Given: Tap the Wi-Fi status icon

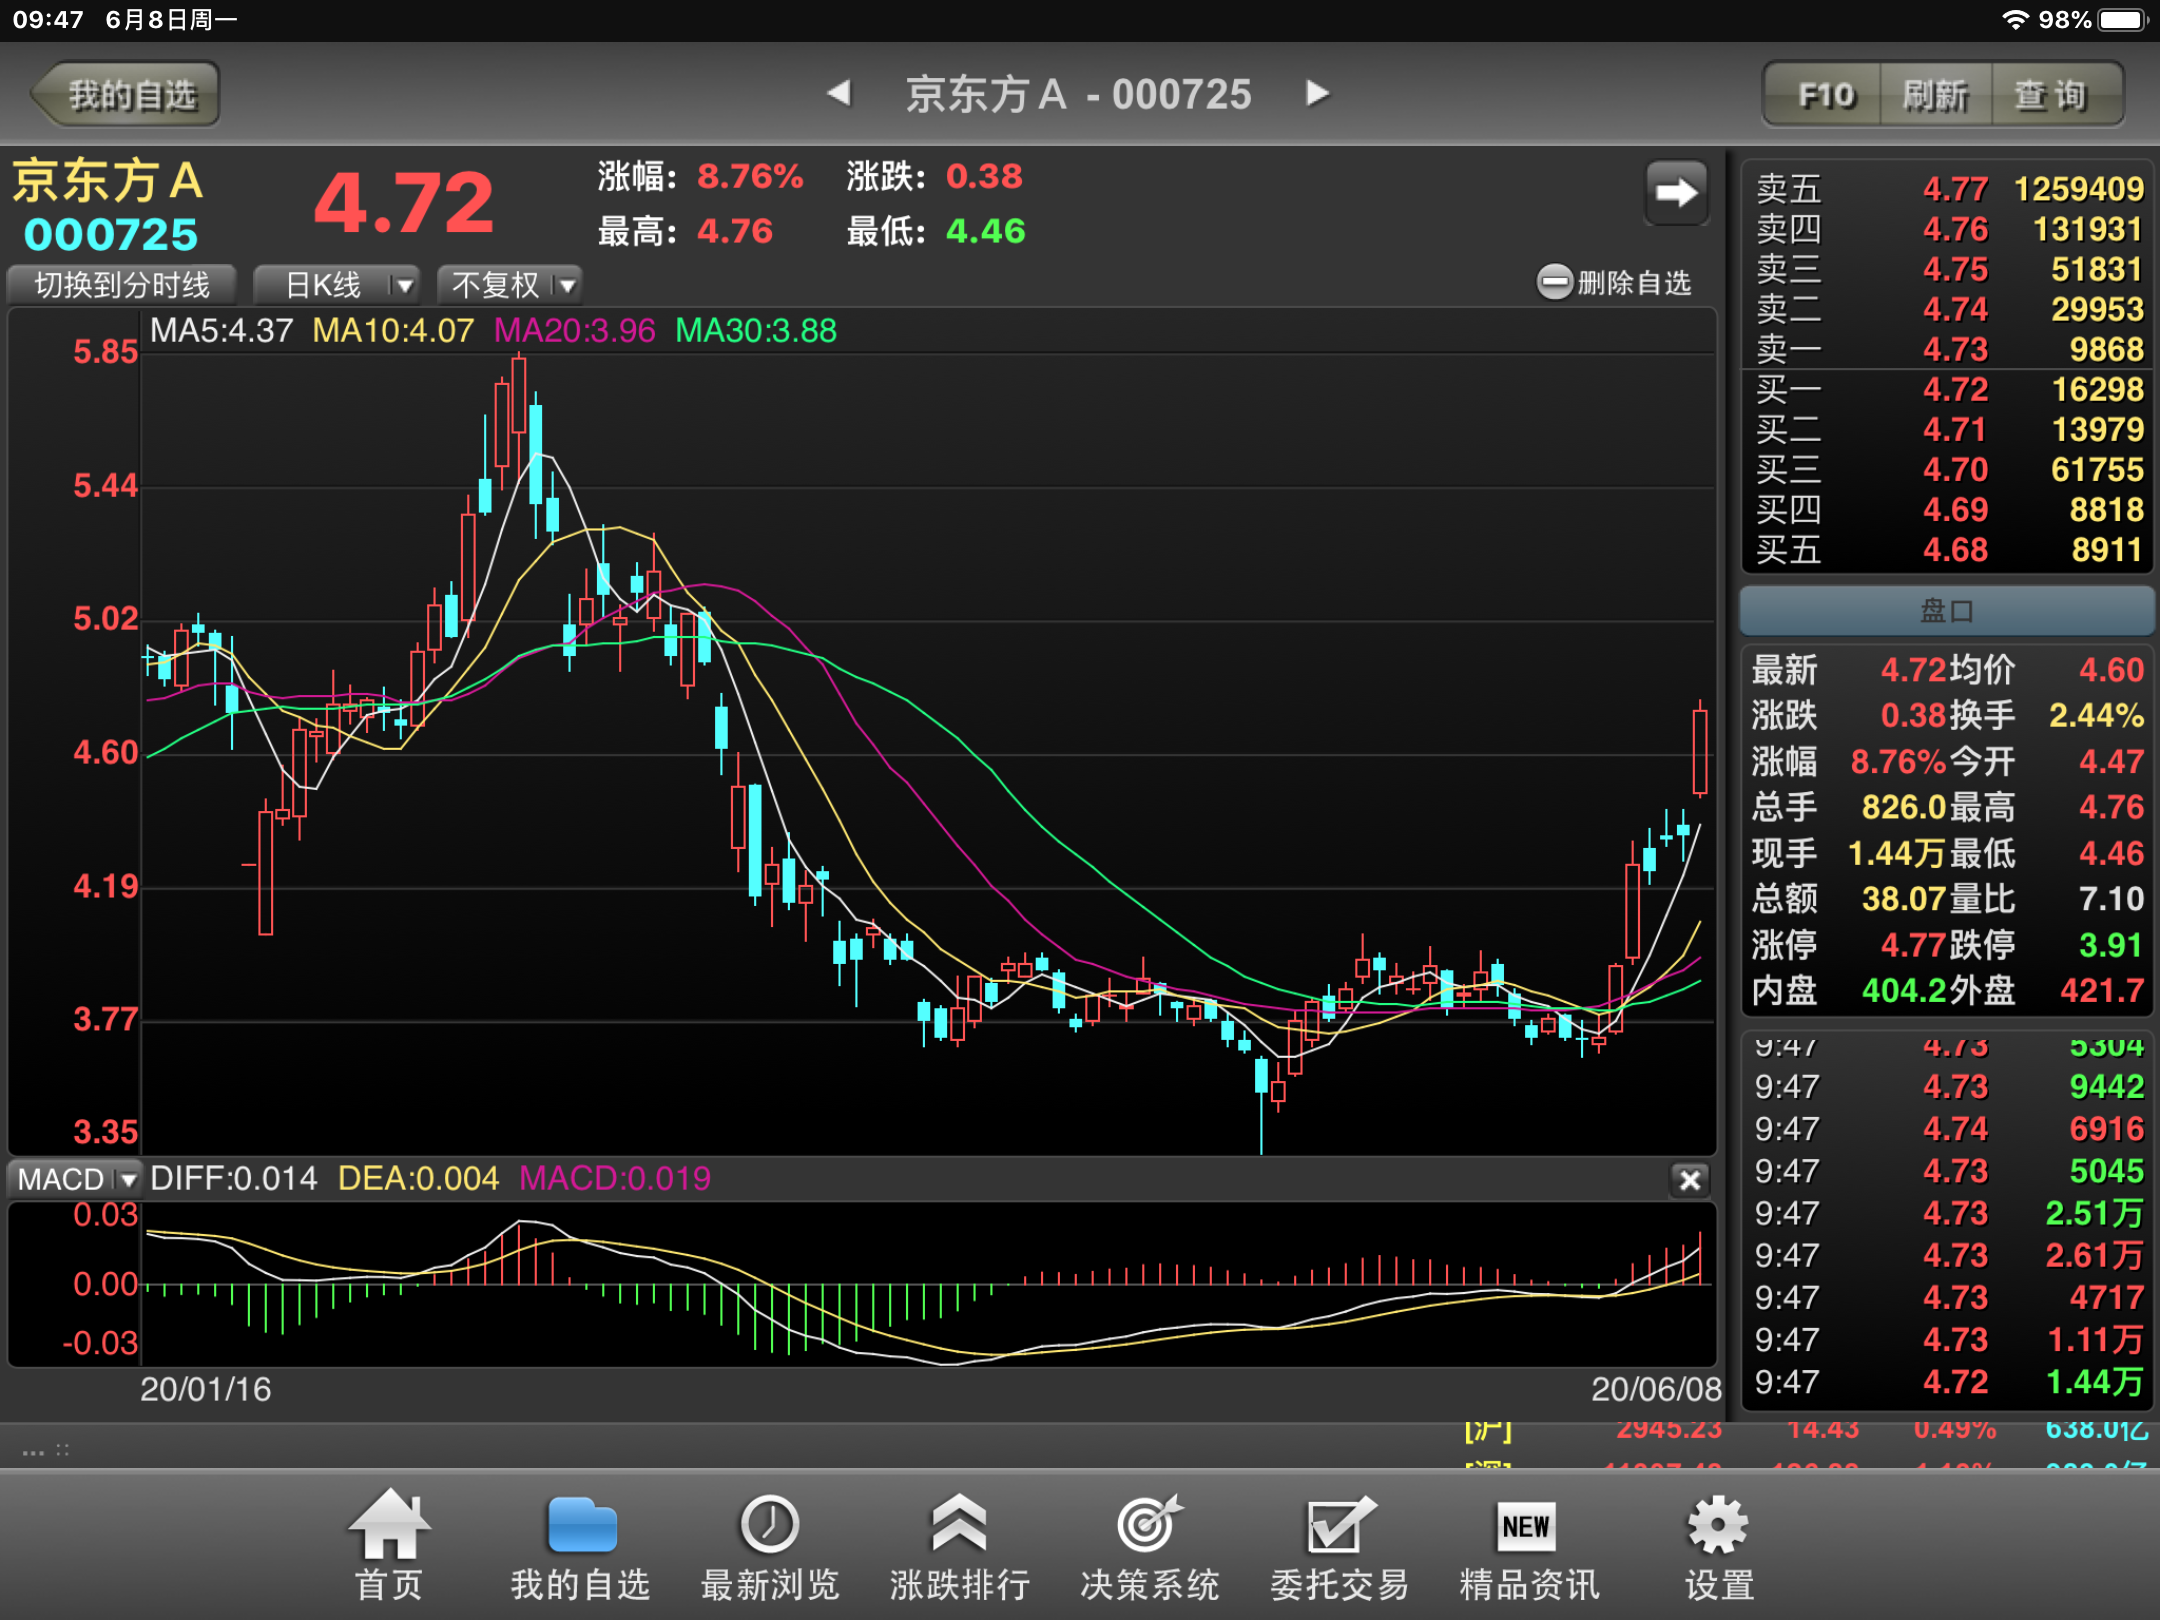Looking at the screenshot, I should [x=2016, y=19].
